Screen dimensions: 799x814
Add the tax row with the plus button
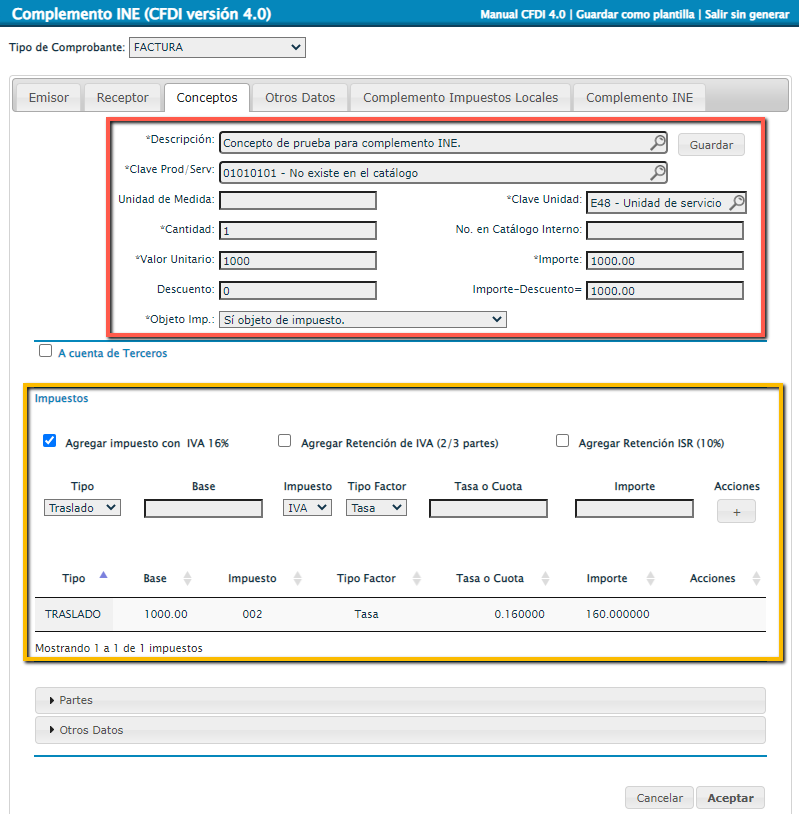736,511
